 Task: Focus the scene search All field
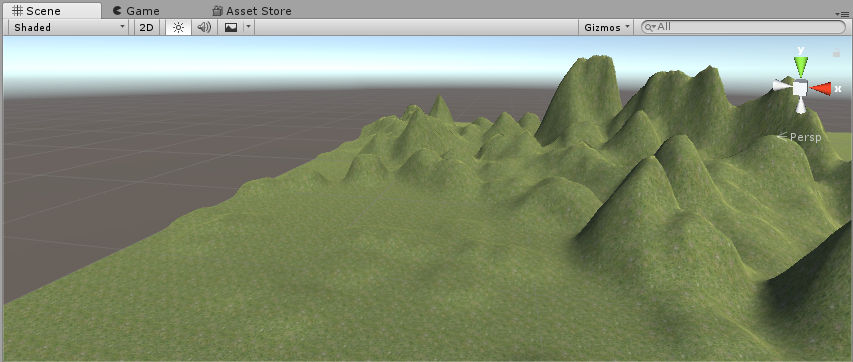[744, 27]
